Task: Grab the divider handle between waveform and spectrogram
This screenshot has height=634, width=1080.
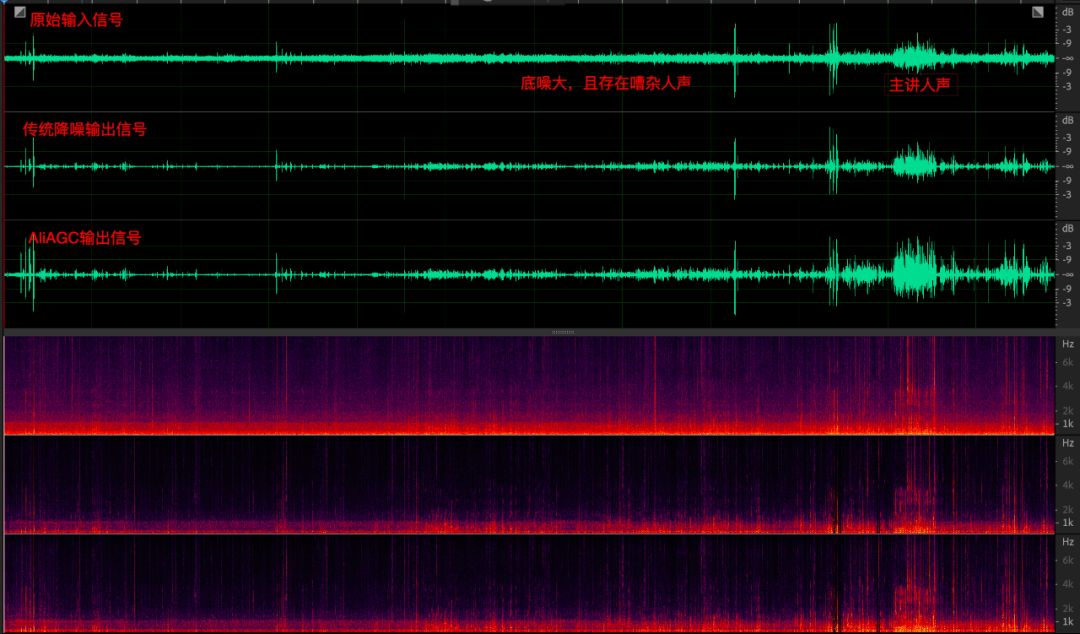Action: point(563,331)
